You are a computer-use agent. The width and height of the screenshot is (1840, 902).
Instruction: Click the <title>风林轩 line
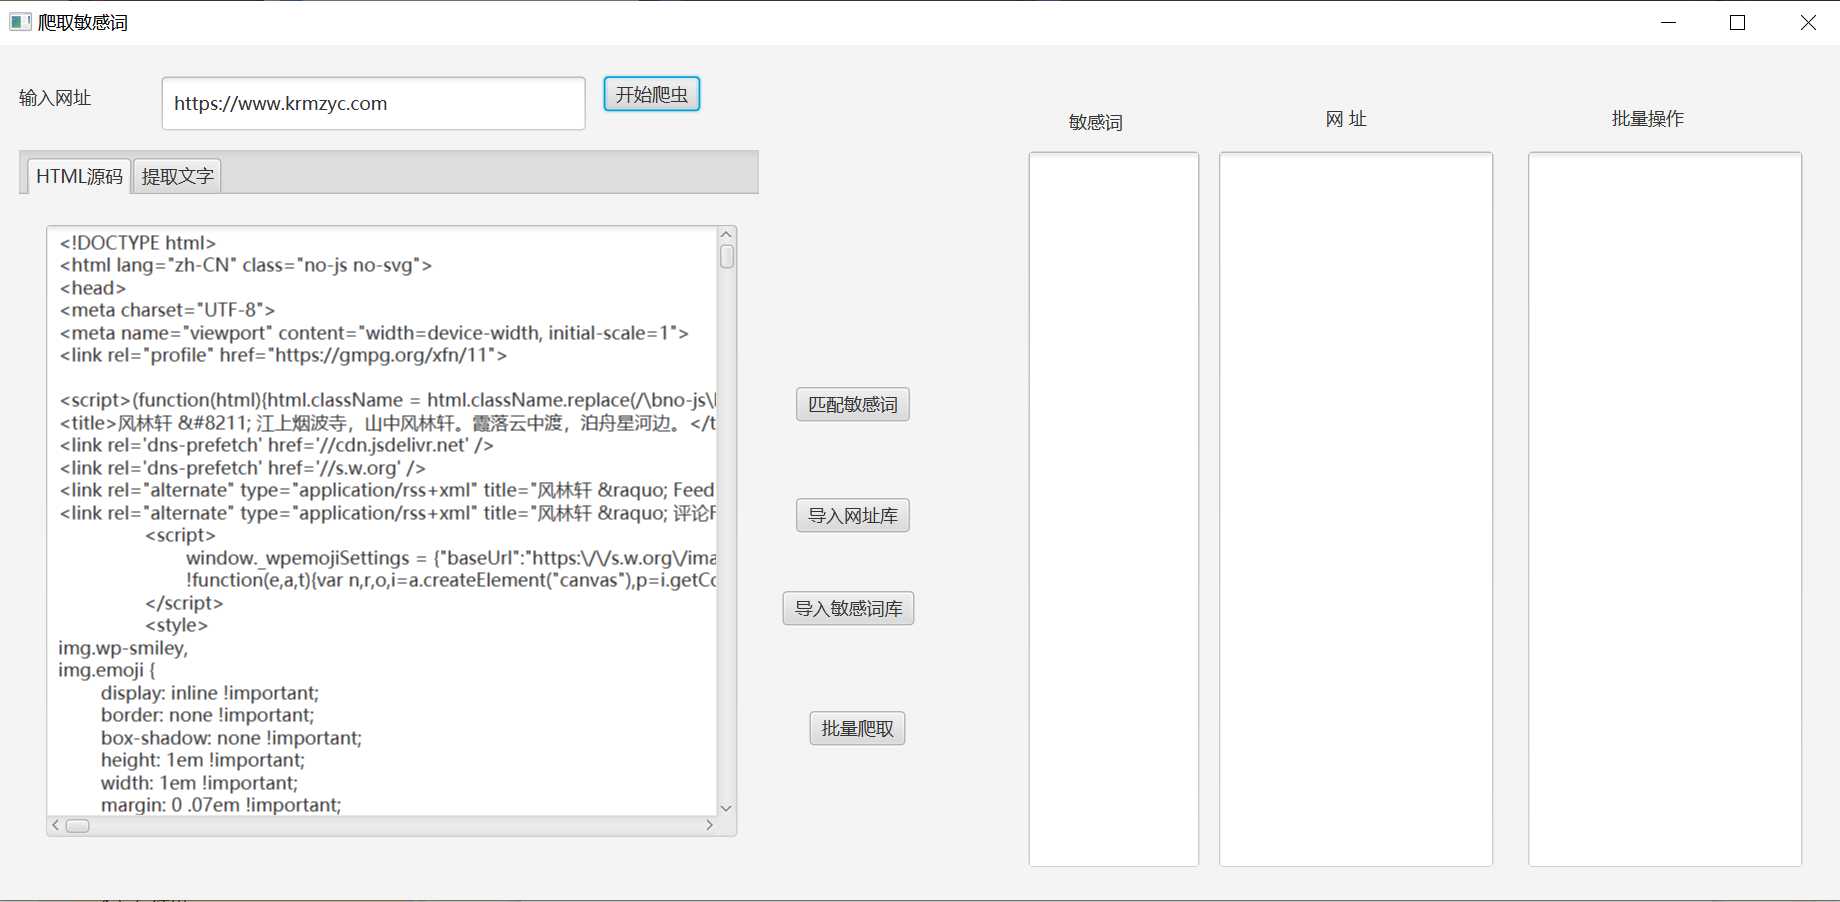pos(387,423)
